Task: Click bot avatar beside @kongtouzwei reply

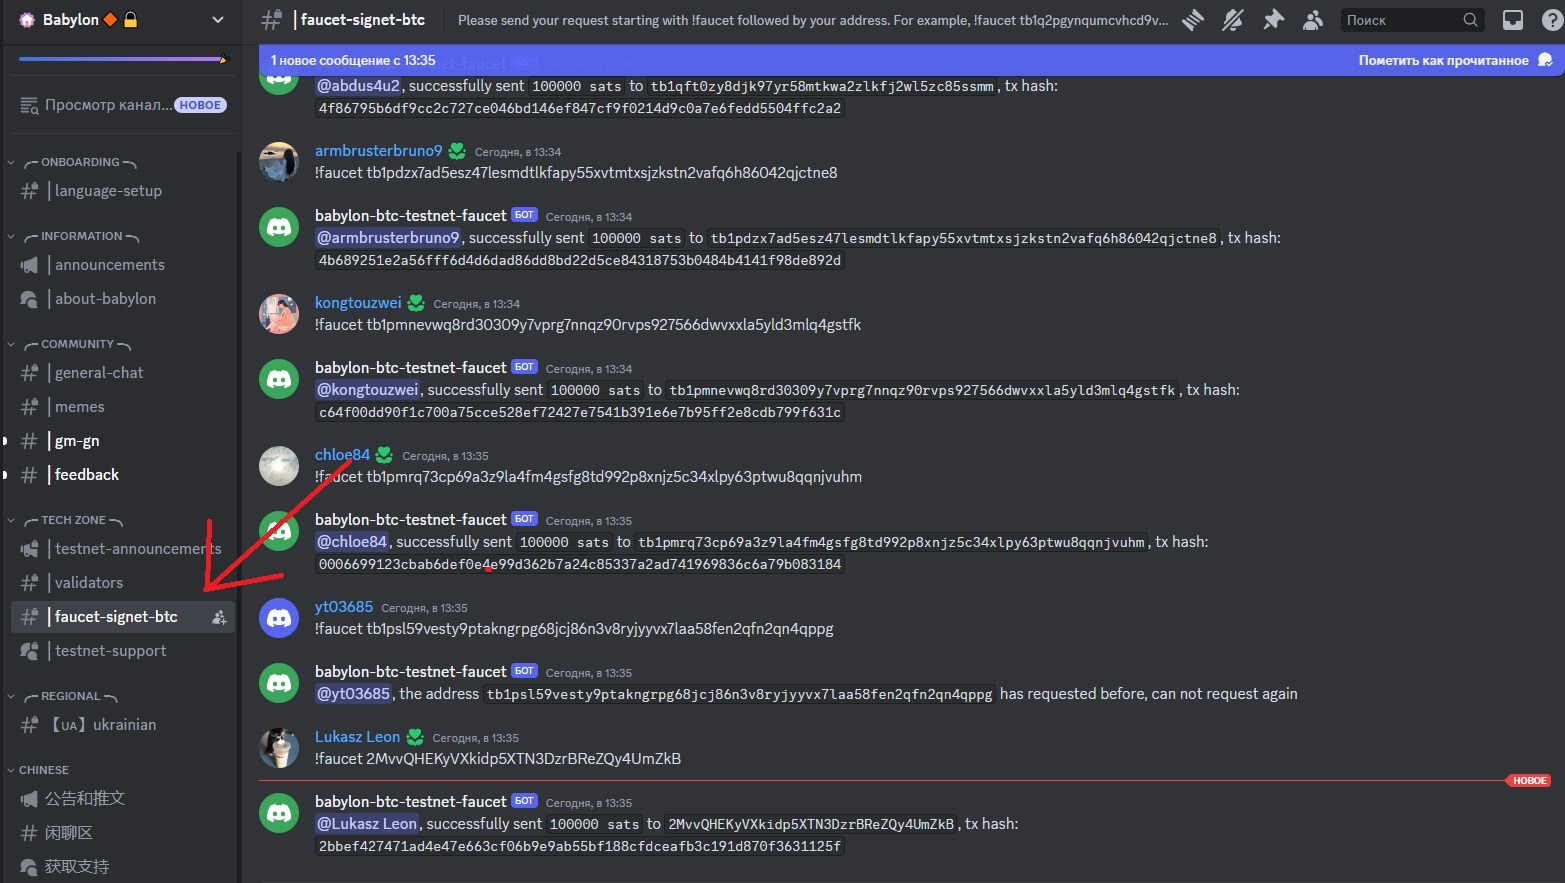Action: [279, 379]
